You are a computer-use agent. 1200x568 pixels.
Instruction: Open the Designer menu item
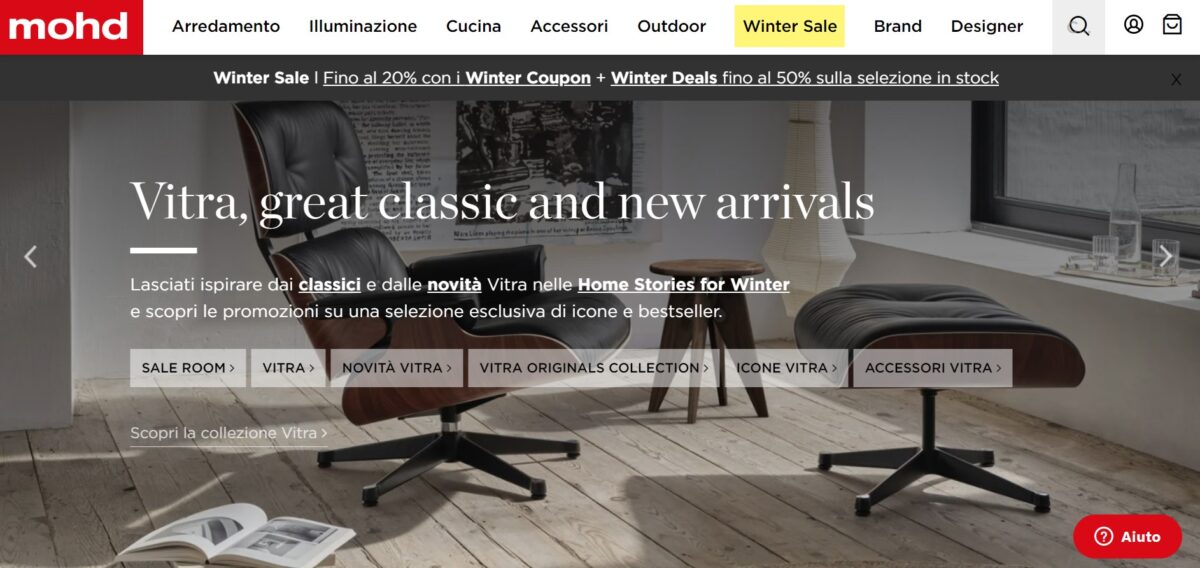tap(987, 26)
